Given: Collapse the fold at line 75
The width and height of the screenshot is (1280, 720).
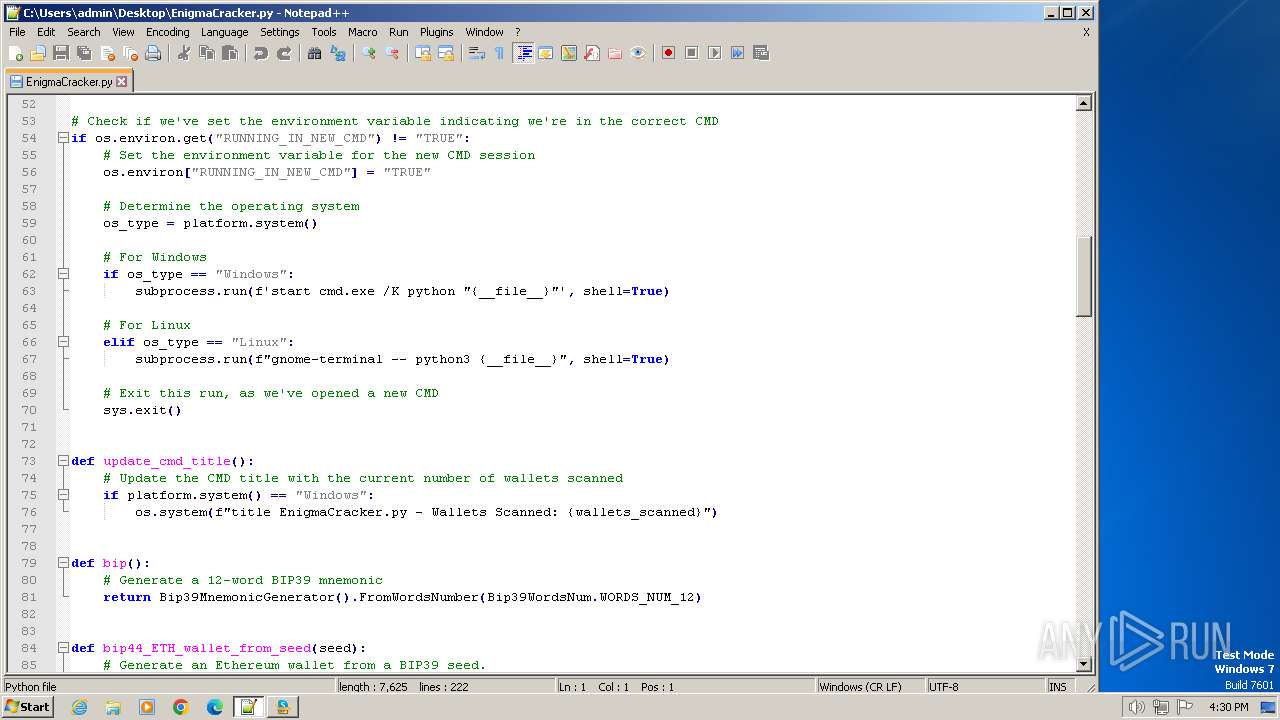Looking at the screenshot, I should (x=63, y=495).
